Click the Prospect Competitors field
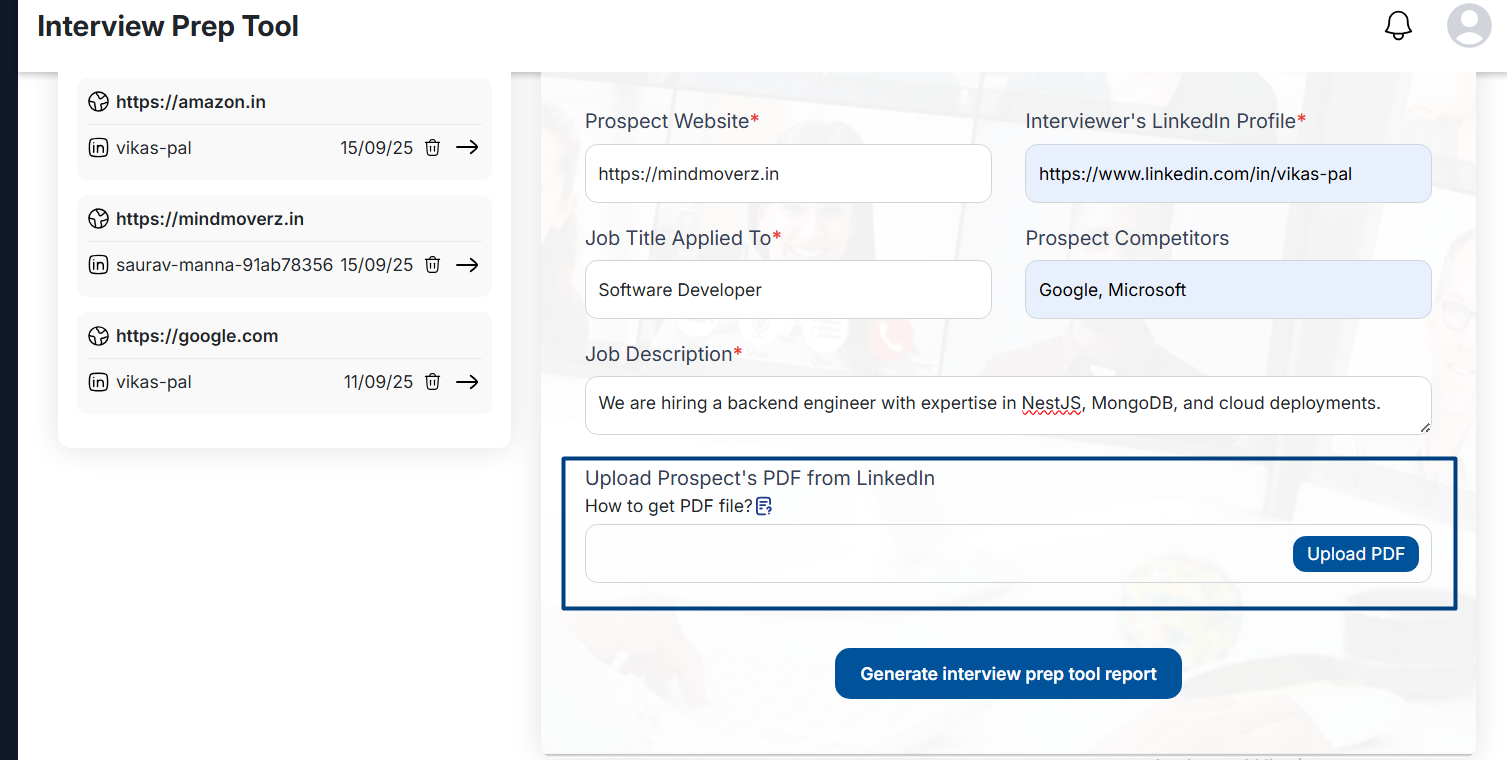This screenshot has width=1507, height=760. pyautogui.click(x=1228, y=290)
